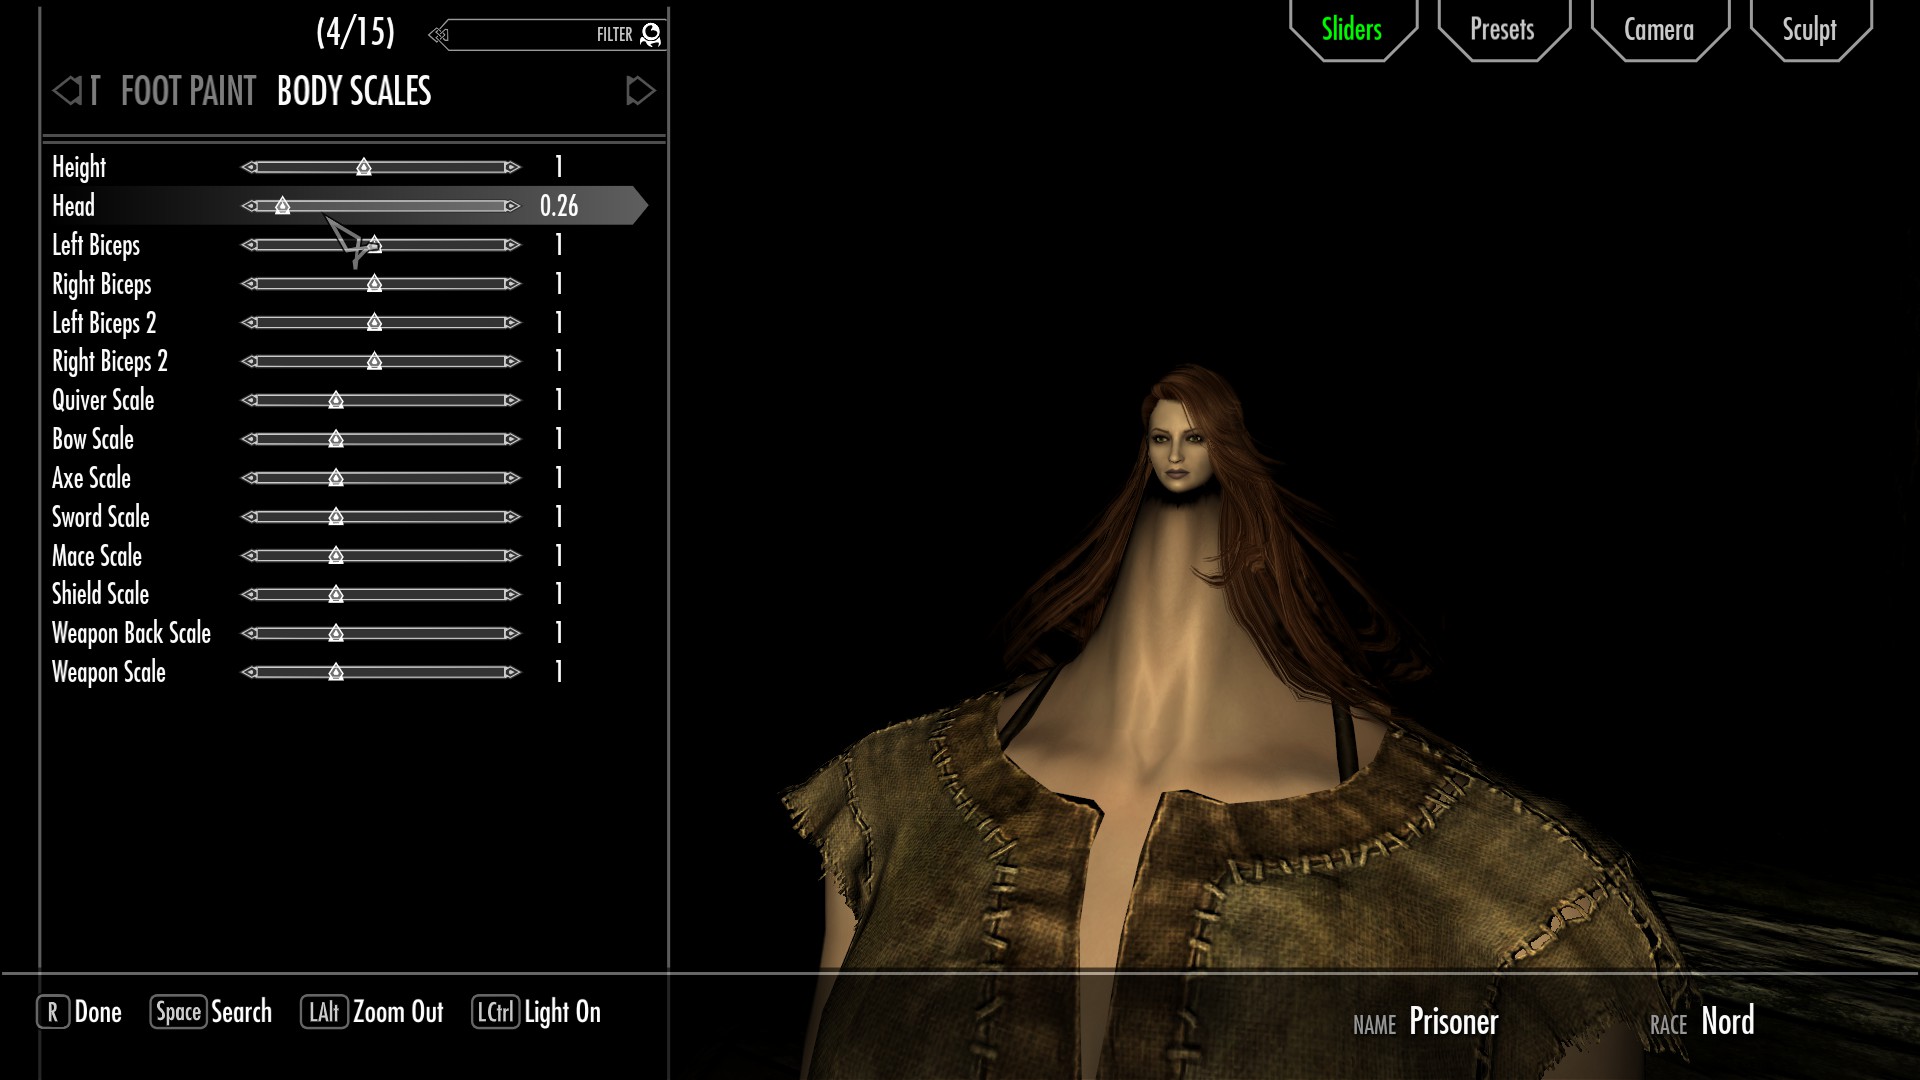This screenshot has width=1920, height=1080.
Task: Decrease Shield Scale with left arrow
Action: point(250,594)
